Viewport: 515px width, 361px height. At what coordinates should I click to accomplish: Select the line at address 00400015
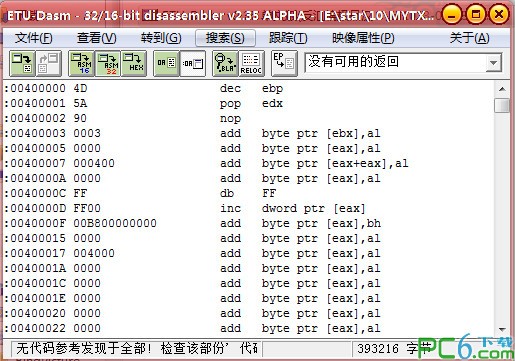[248, 238]
